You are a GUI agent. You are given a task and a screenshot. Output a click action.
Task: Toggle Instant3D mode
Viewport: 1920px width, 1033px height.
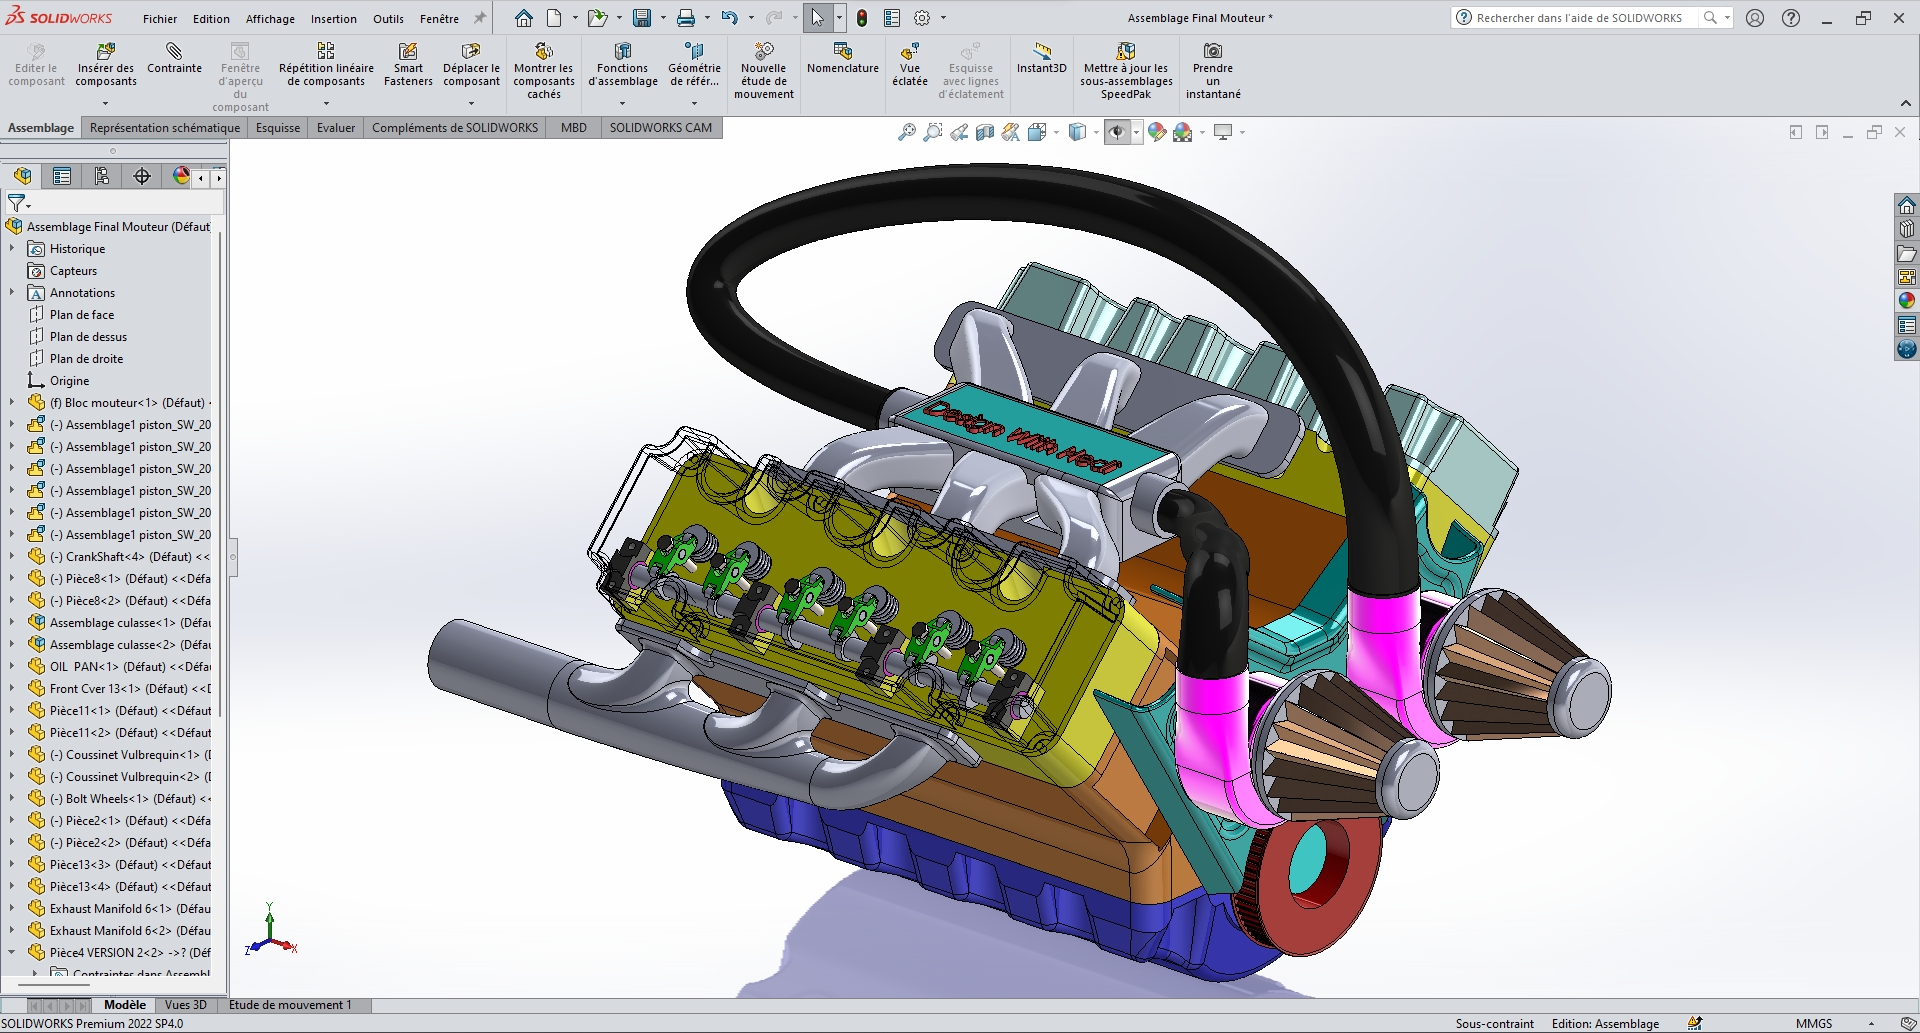[1041, 52]
